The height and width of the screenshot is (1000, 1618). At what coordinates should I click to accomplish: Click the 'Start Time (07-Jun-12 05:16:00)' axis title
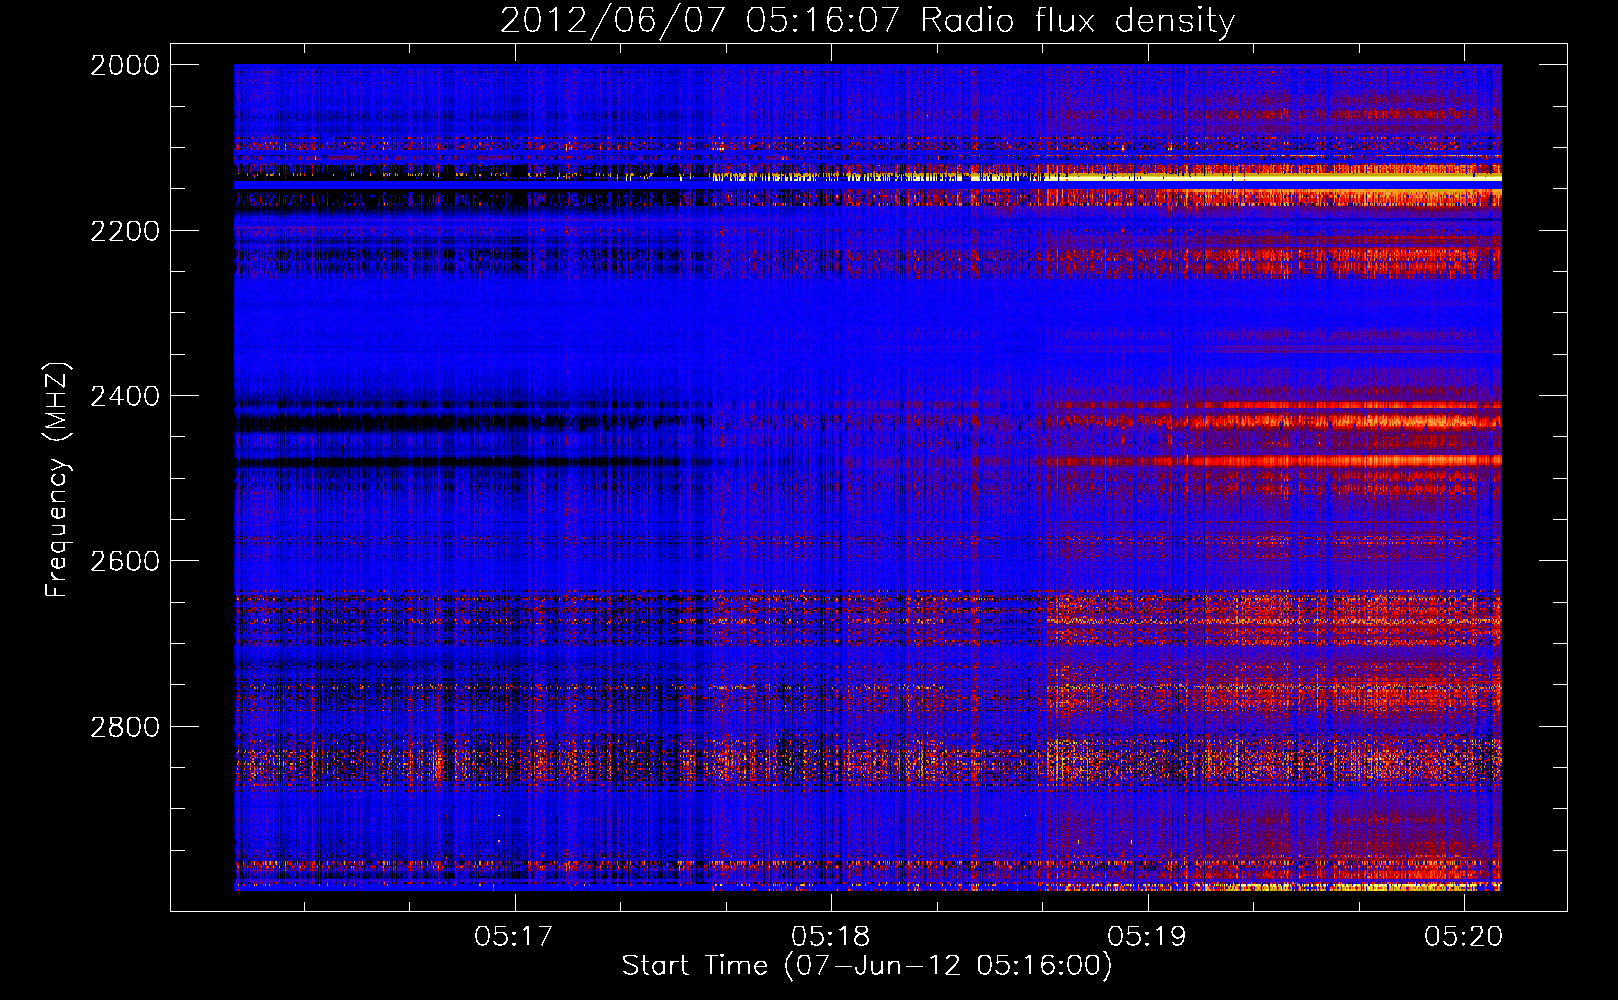point(867,966)
